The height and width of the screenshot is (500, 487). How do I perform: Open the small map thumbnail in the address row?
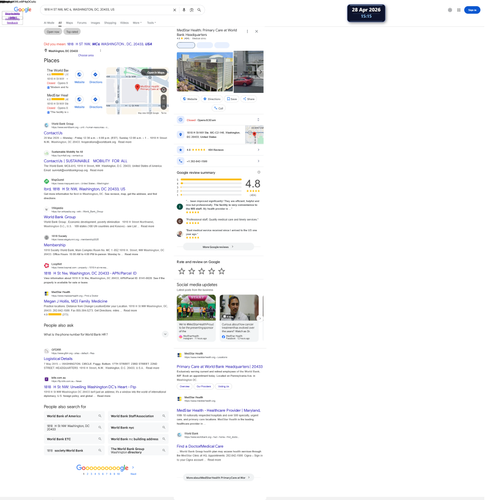click(254, 135)
